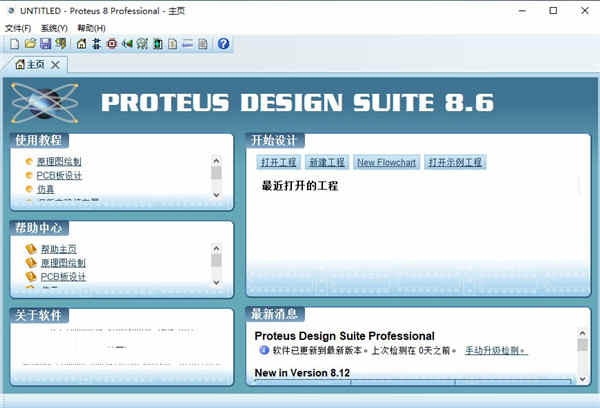Open a project via the folder toolbar icon
This screenshot has width=600, height=408.
pyautogui.click(x=30, y=44)
